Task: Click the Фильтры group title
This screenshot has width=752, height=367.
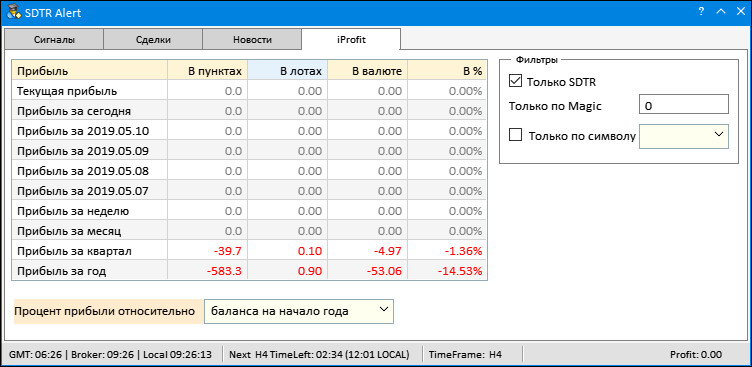Action: coord(536,60)
